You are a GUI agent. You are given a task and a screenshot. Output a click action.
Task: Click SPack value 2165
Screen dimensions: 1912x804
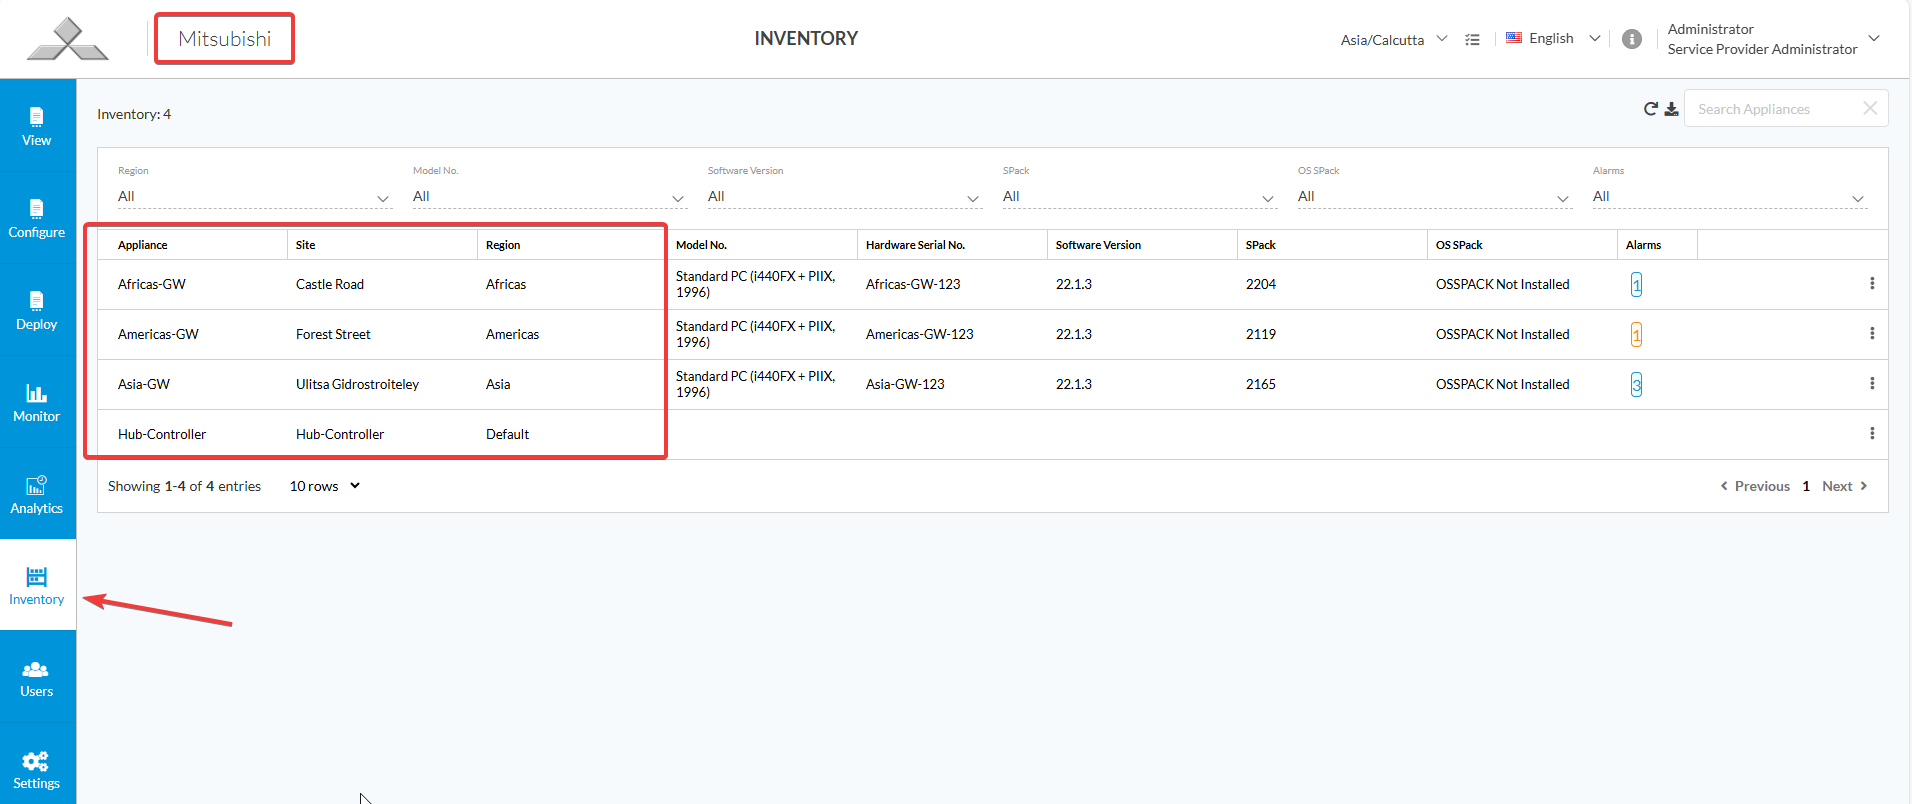click(x=1261, y=384)
